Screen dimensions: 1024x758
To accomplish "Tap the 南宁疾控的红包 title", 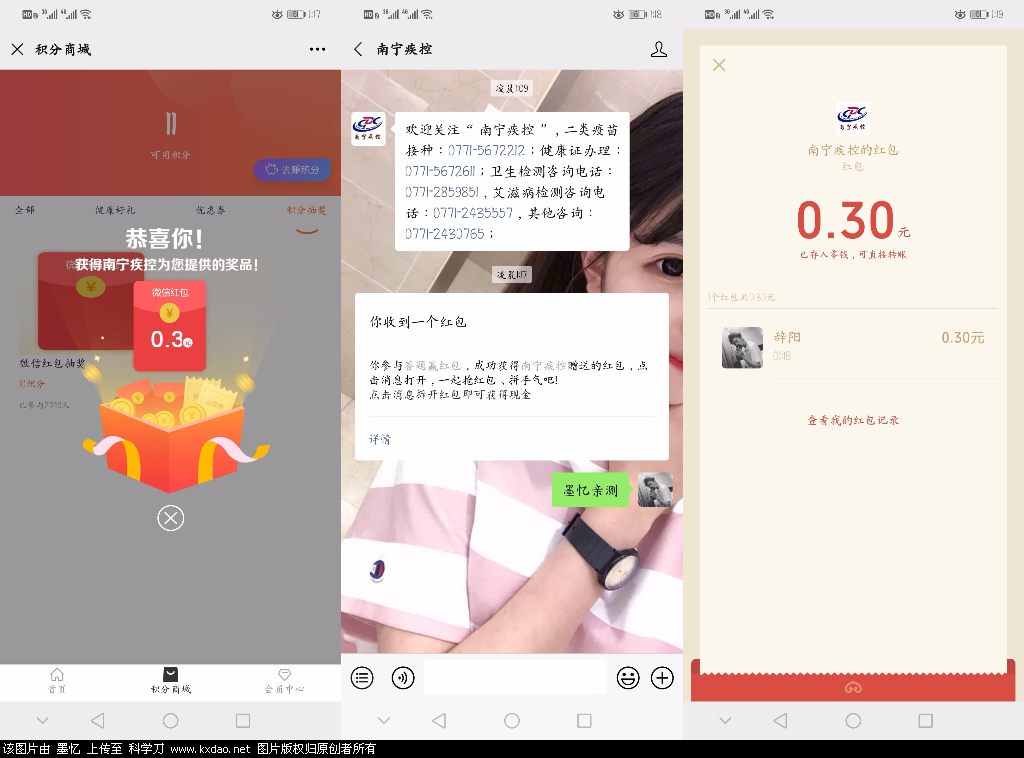I will point(853,150).
